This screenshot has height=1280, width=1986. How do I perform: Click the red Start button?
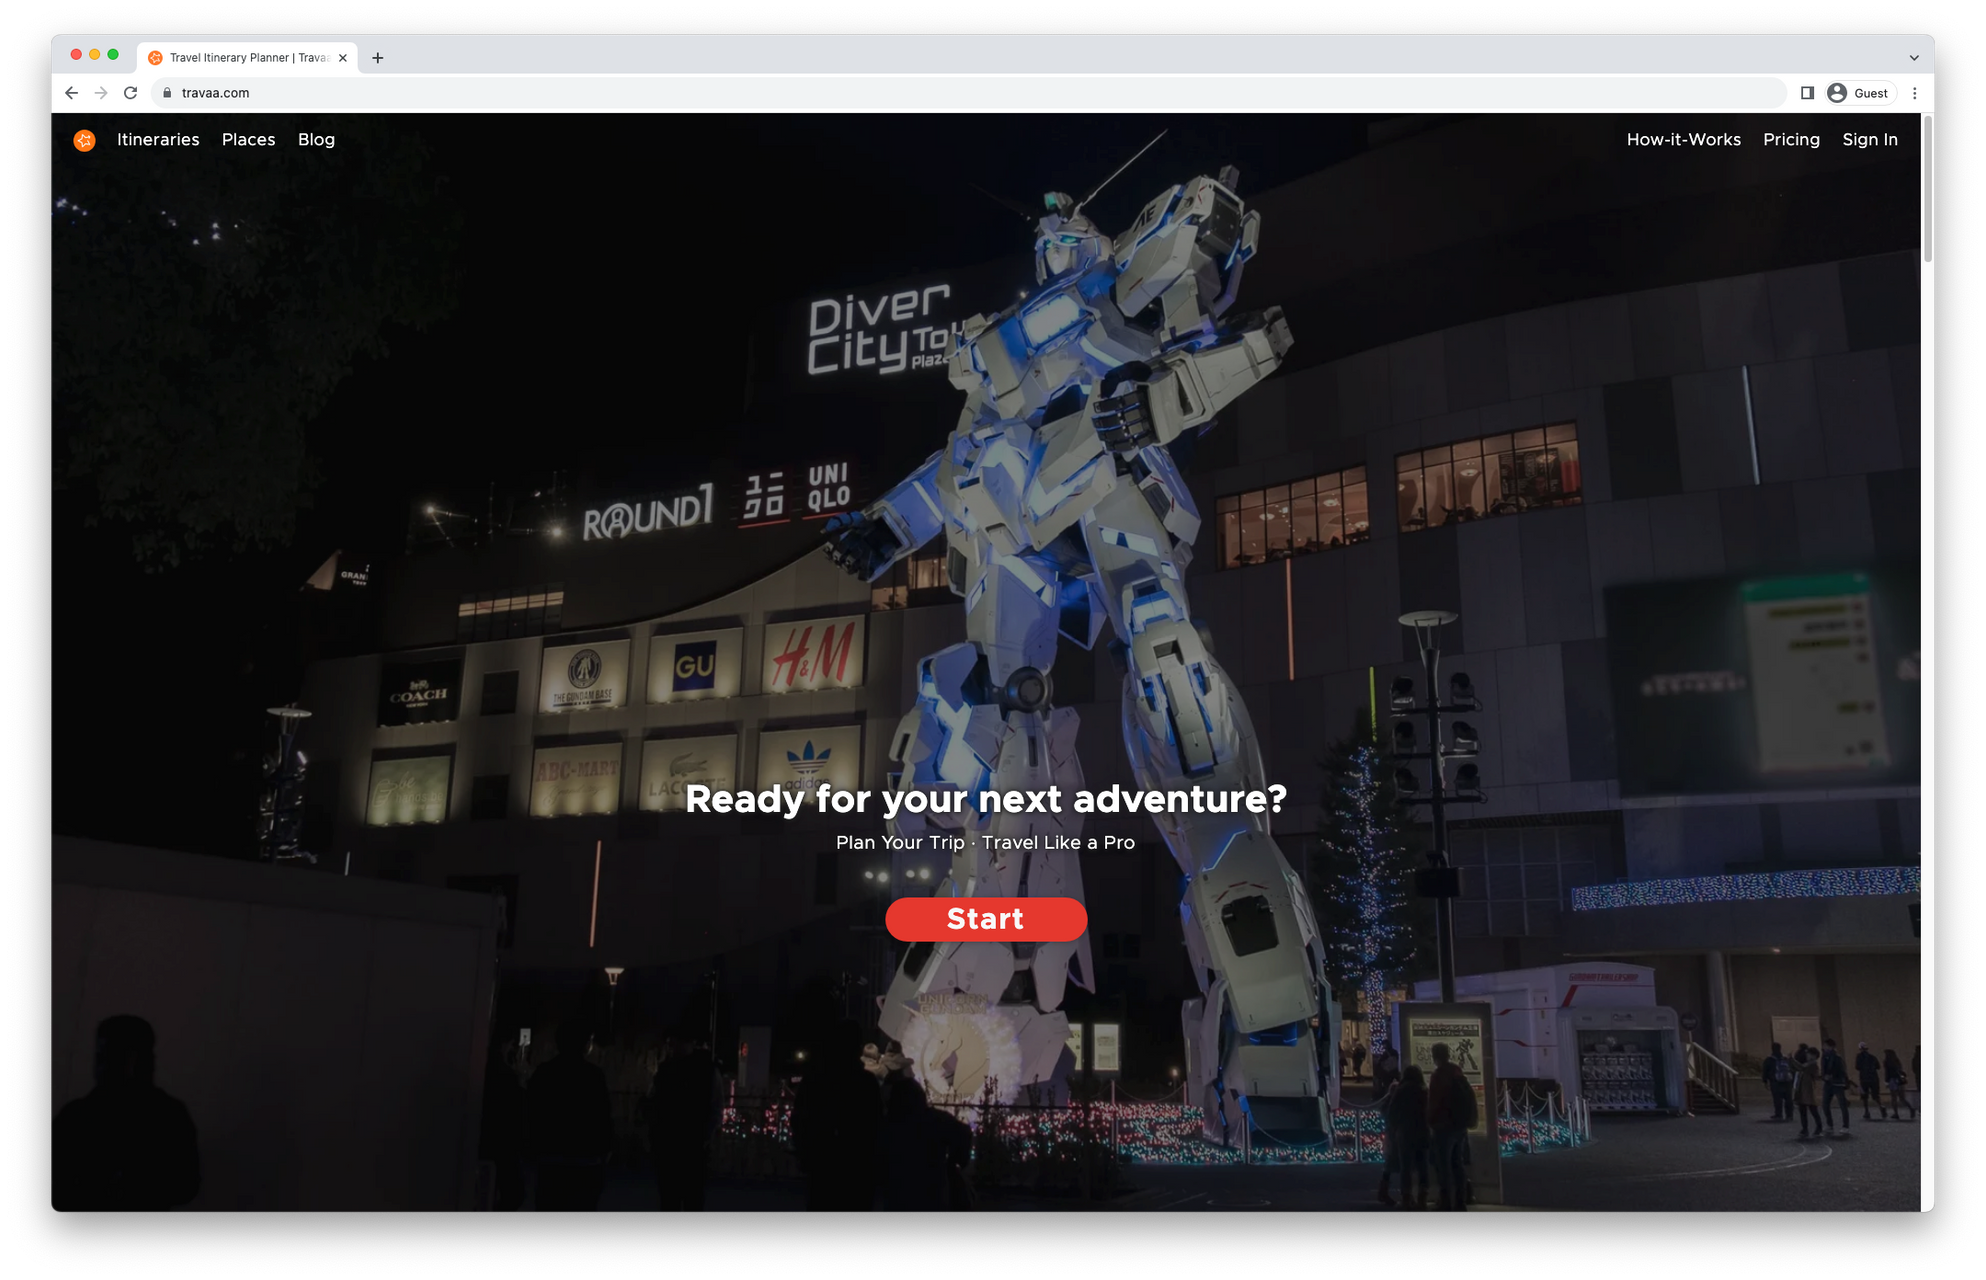pos(986,919)
